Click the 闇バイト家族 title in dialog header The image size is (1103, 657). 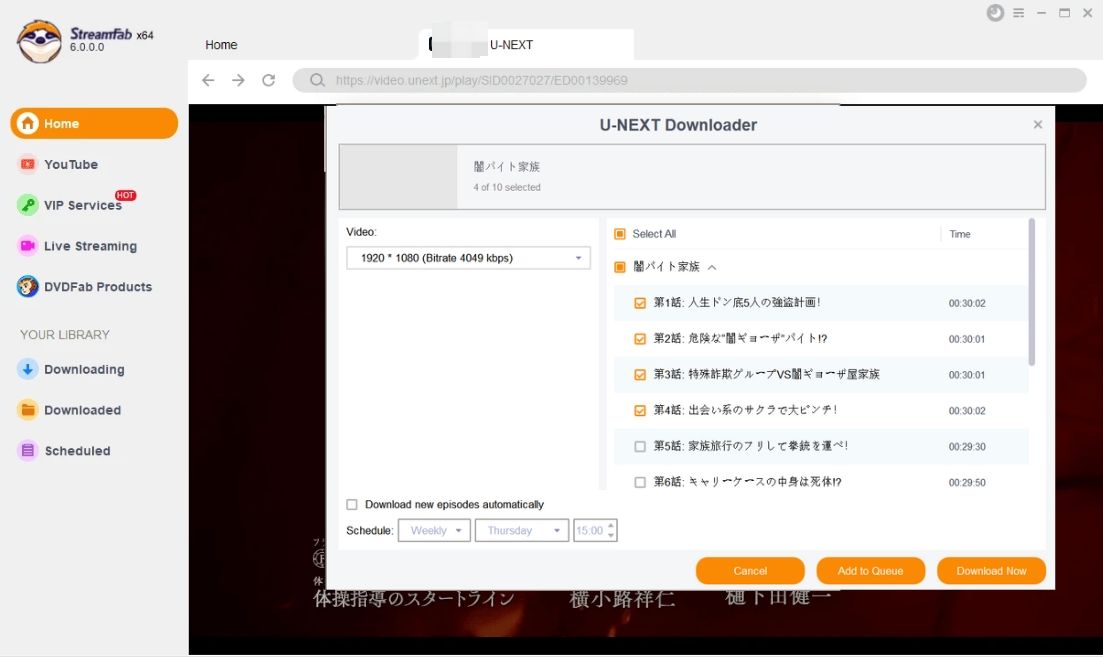coord(506,167)
